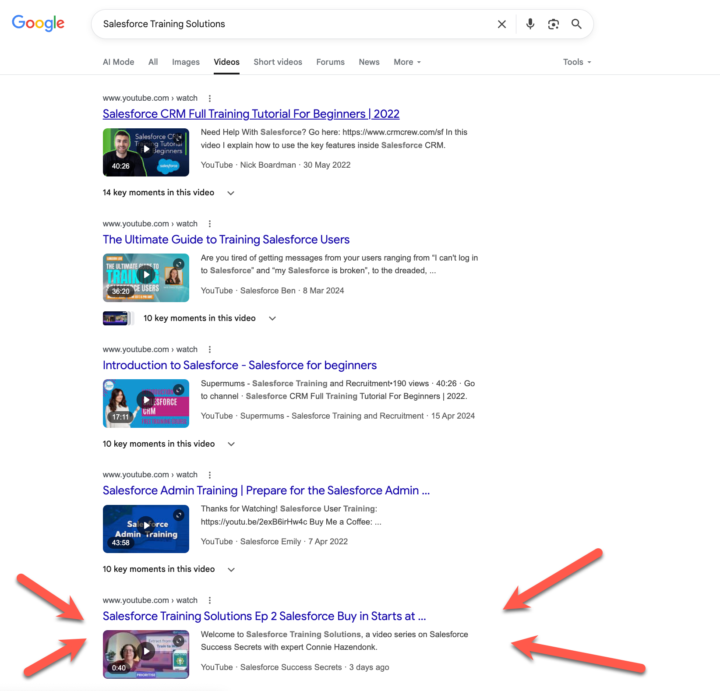
Task: Play the 17:11 Supermums video thumbnail
Action: pyautogui.click(x=146, y=404)
